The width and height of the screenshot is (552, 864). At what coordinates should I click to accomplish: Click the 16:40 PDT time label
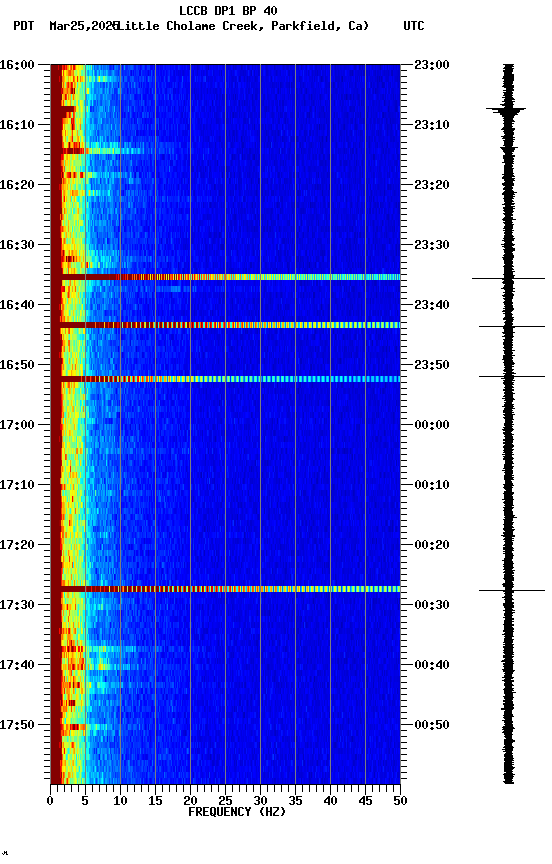coord(17,305)
